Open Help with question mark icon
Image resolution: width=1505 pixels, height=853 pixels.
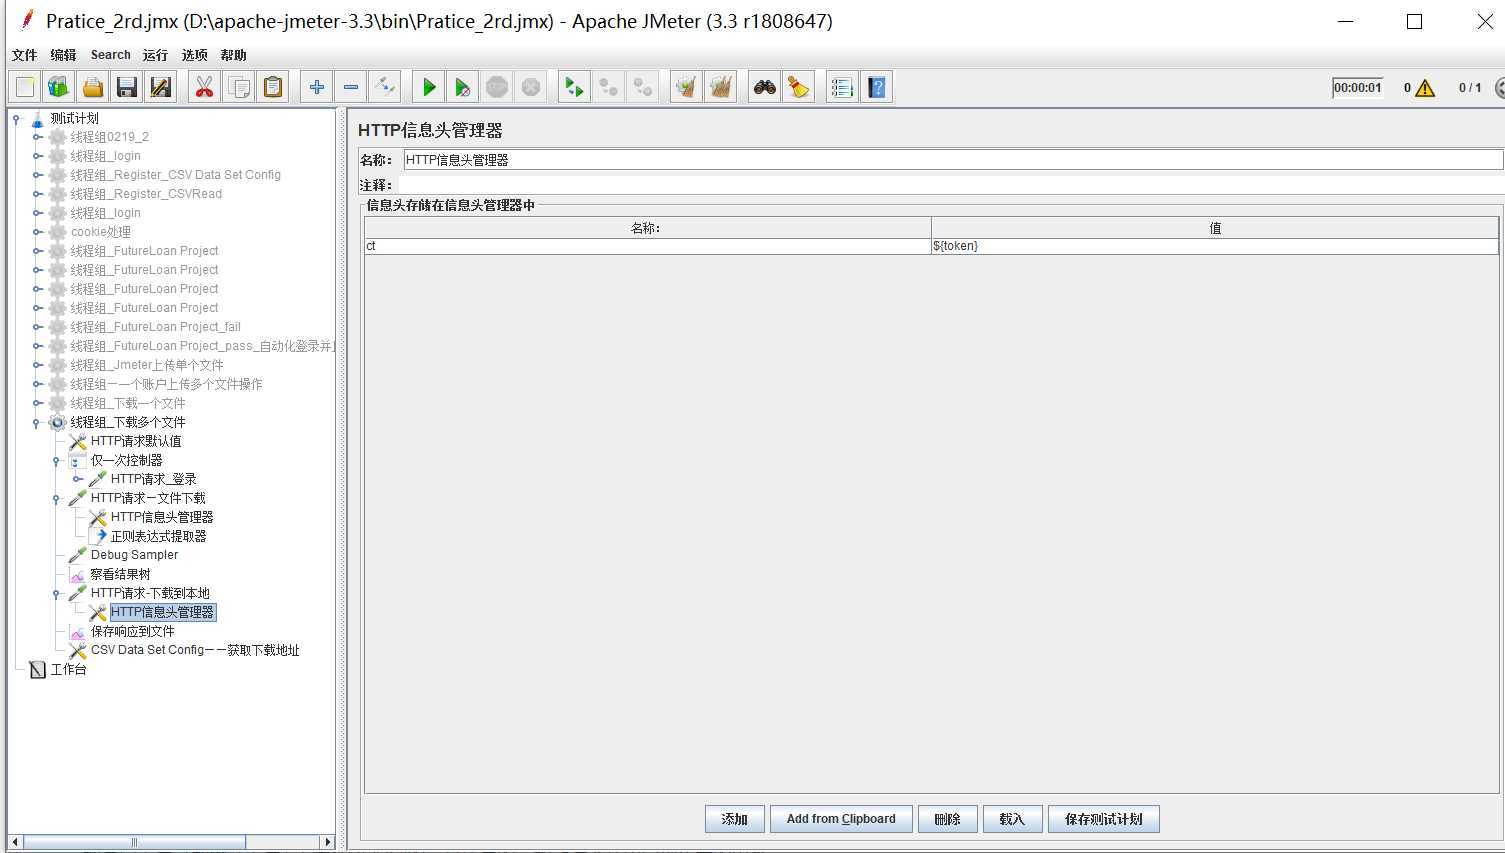877,88
